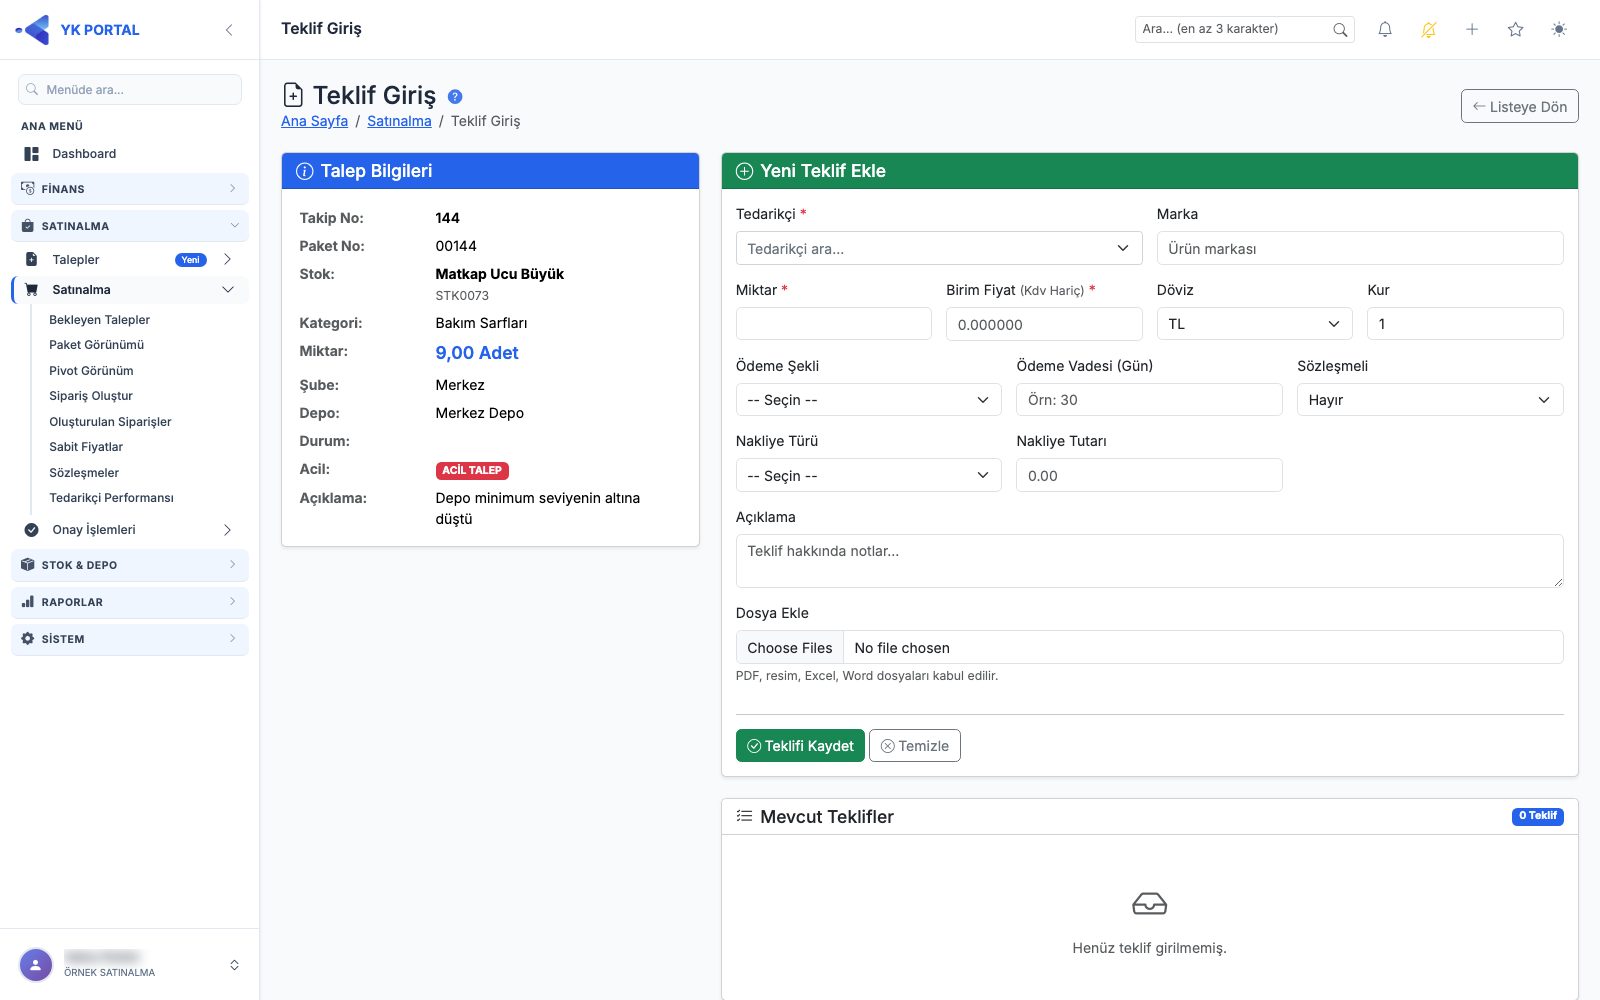Image resolution: width=1600 pixels, height=1000 pixels.
Task: Collapse the sidebar with the arrow icon
Action: 229,30
